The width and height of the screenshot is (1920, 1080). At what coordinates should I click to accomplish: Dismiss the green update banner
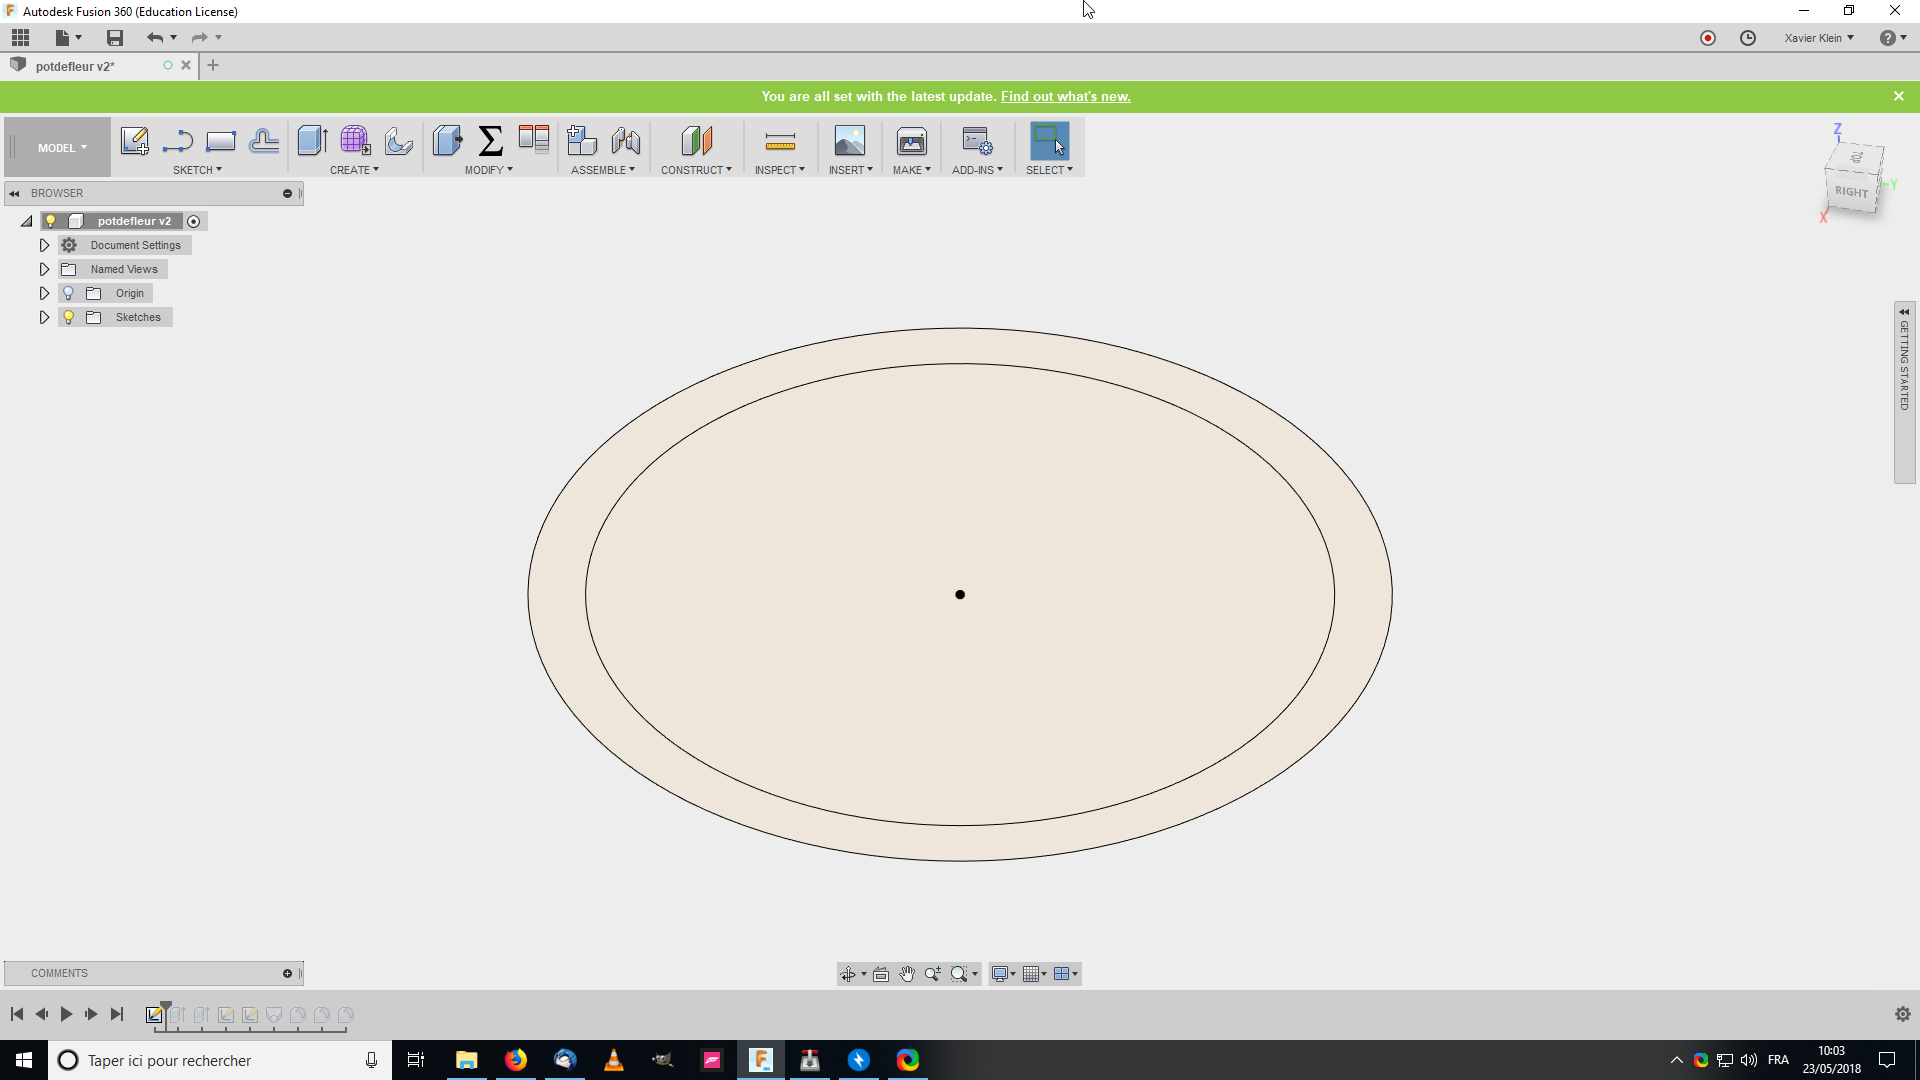coord(1899,96)
